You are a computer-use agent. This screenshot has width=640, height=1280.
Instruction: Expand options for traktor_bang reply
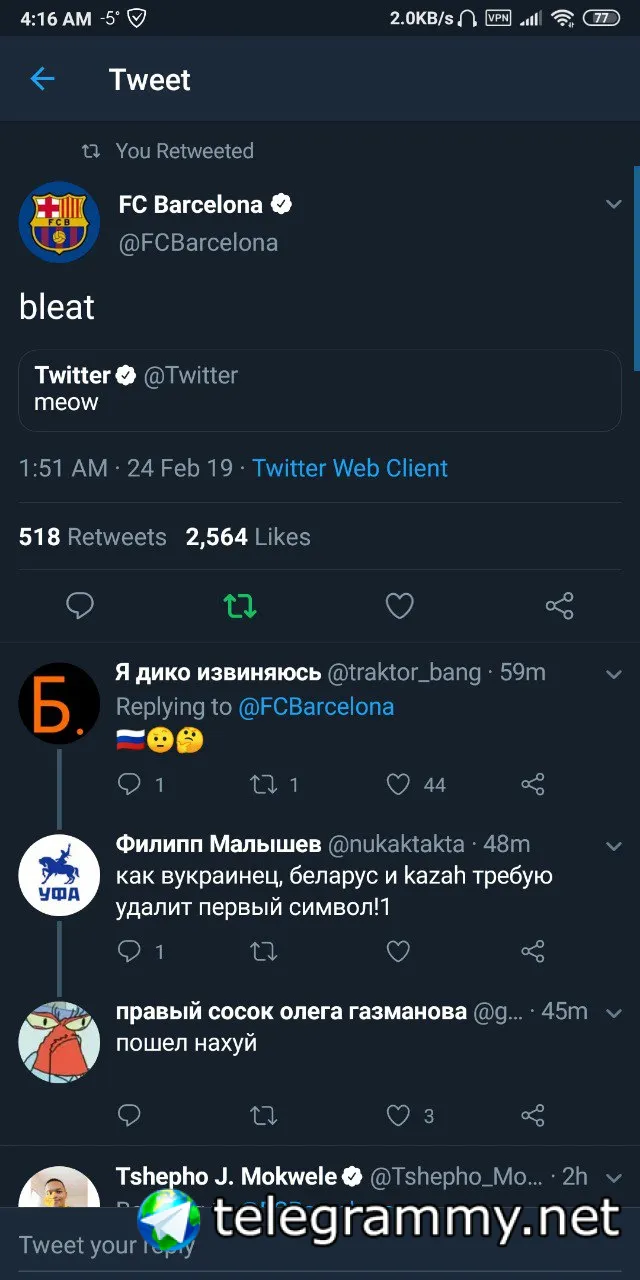click(614, 674)
